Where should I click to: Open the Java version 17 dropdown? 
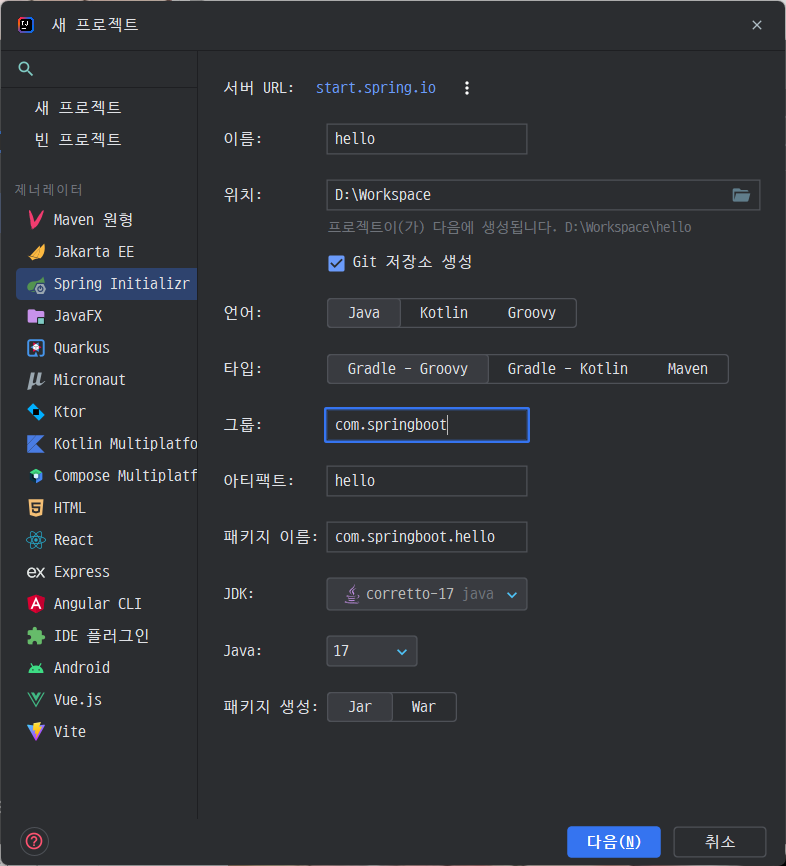tap(372, 651)
